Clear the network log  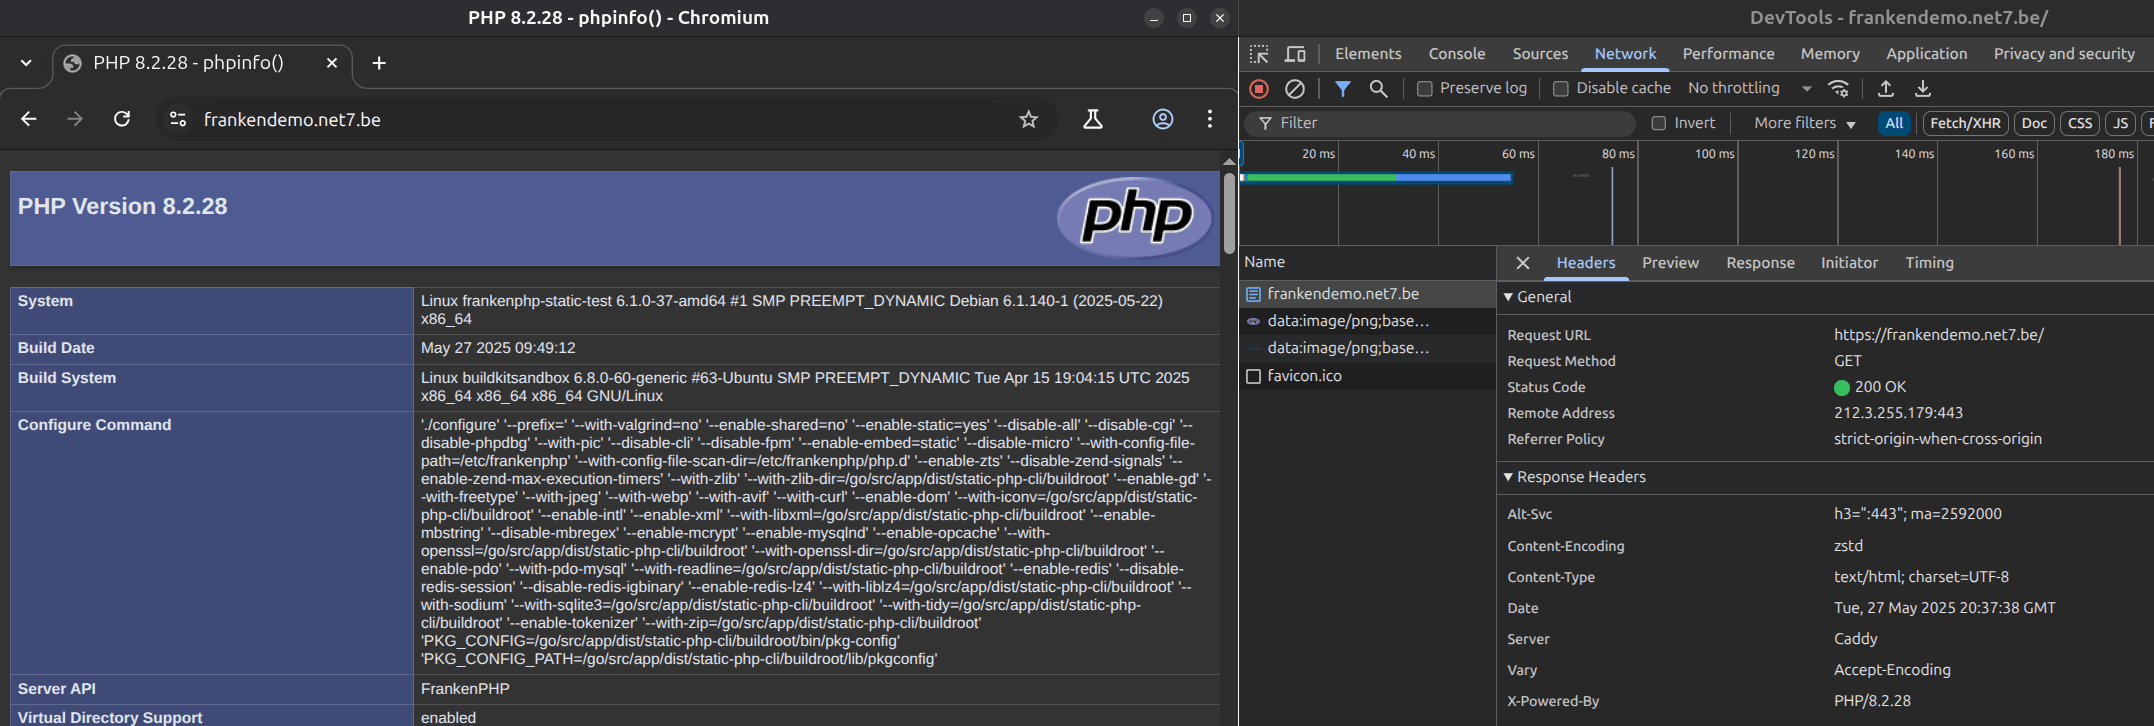(1295, 89)
